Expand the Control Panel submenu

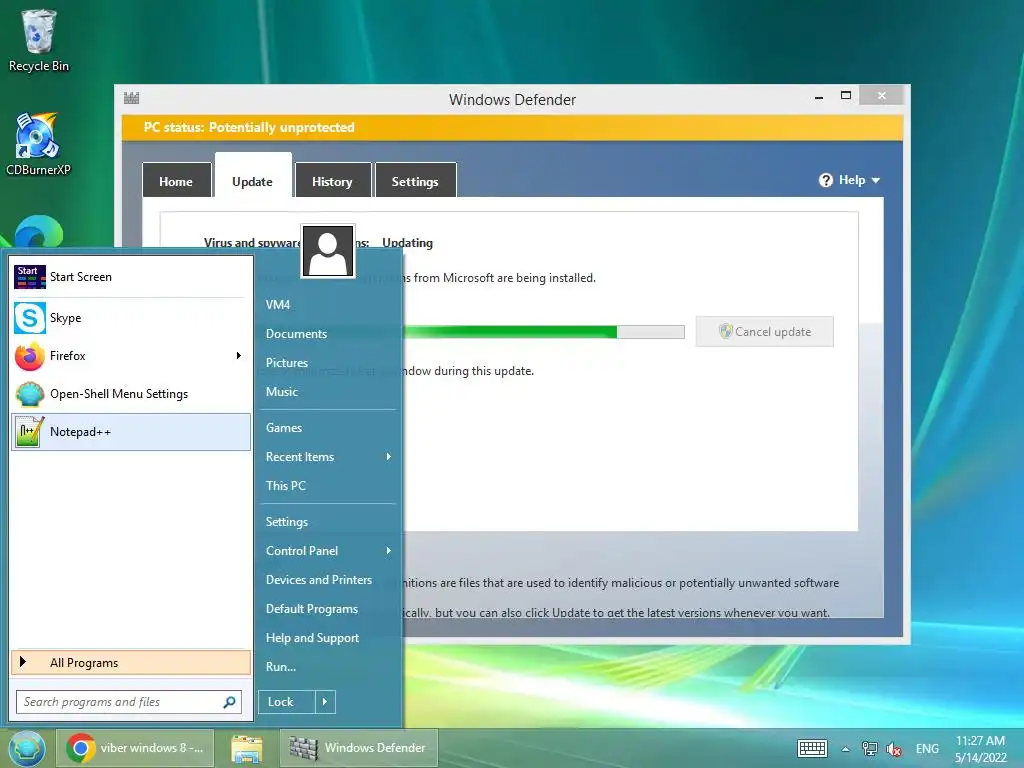tap(389, 551)
